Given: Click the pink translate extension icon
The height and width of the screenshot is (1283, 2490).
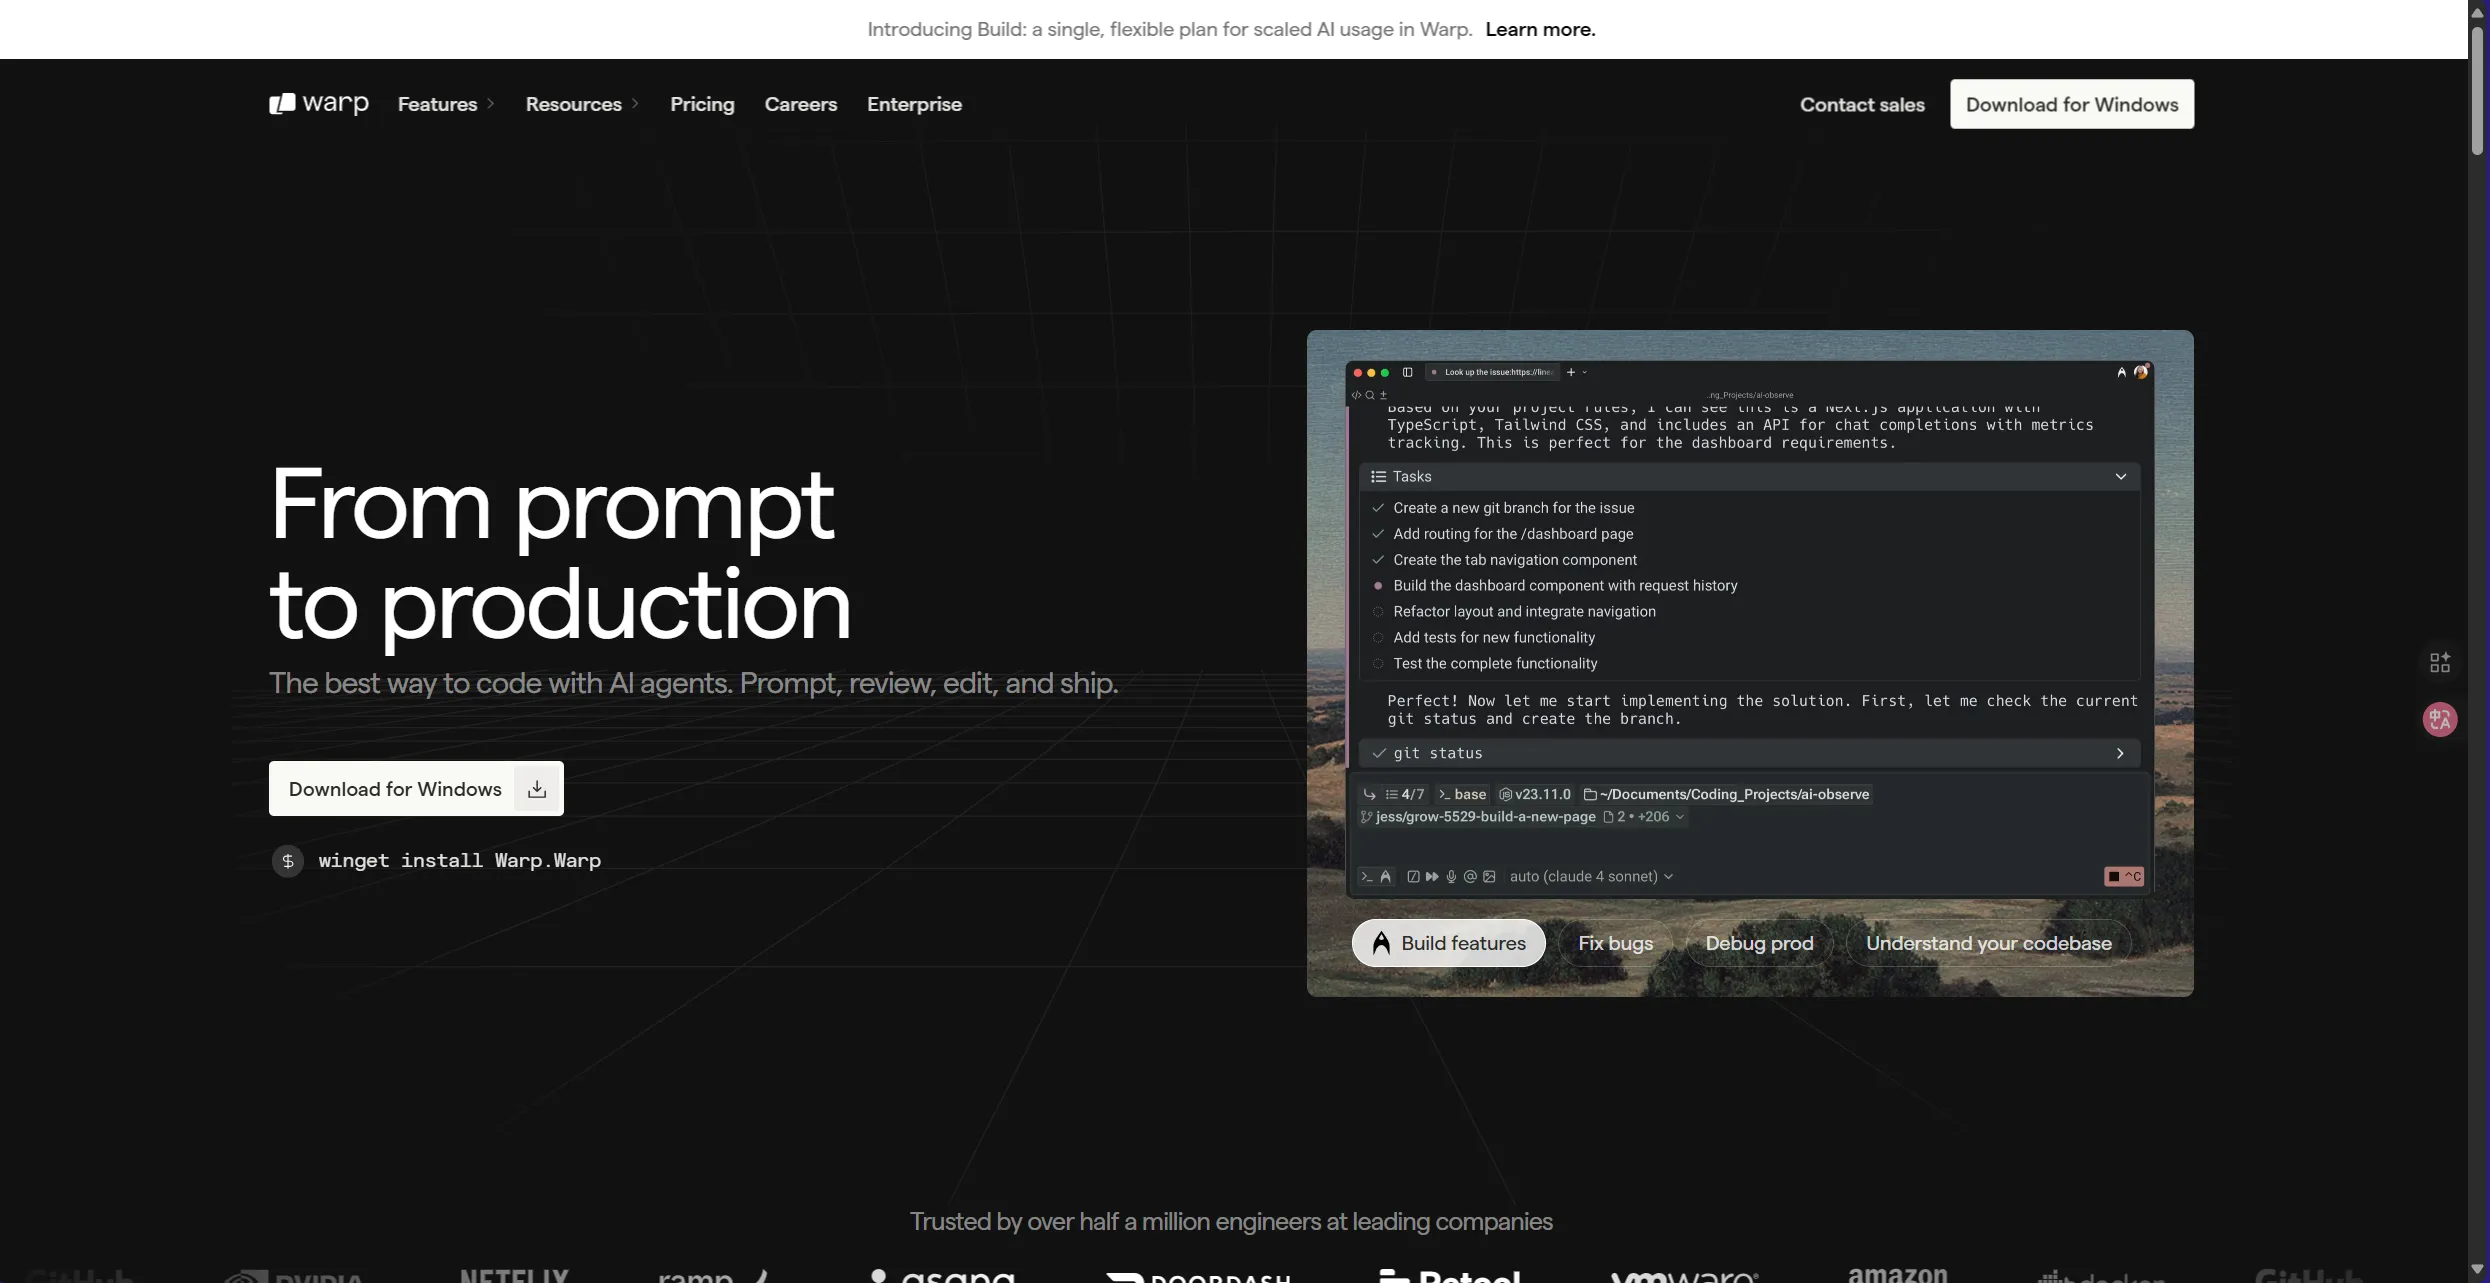Looking at the screenshot, I should pos(2439,719).
